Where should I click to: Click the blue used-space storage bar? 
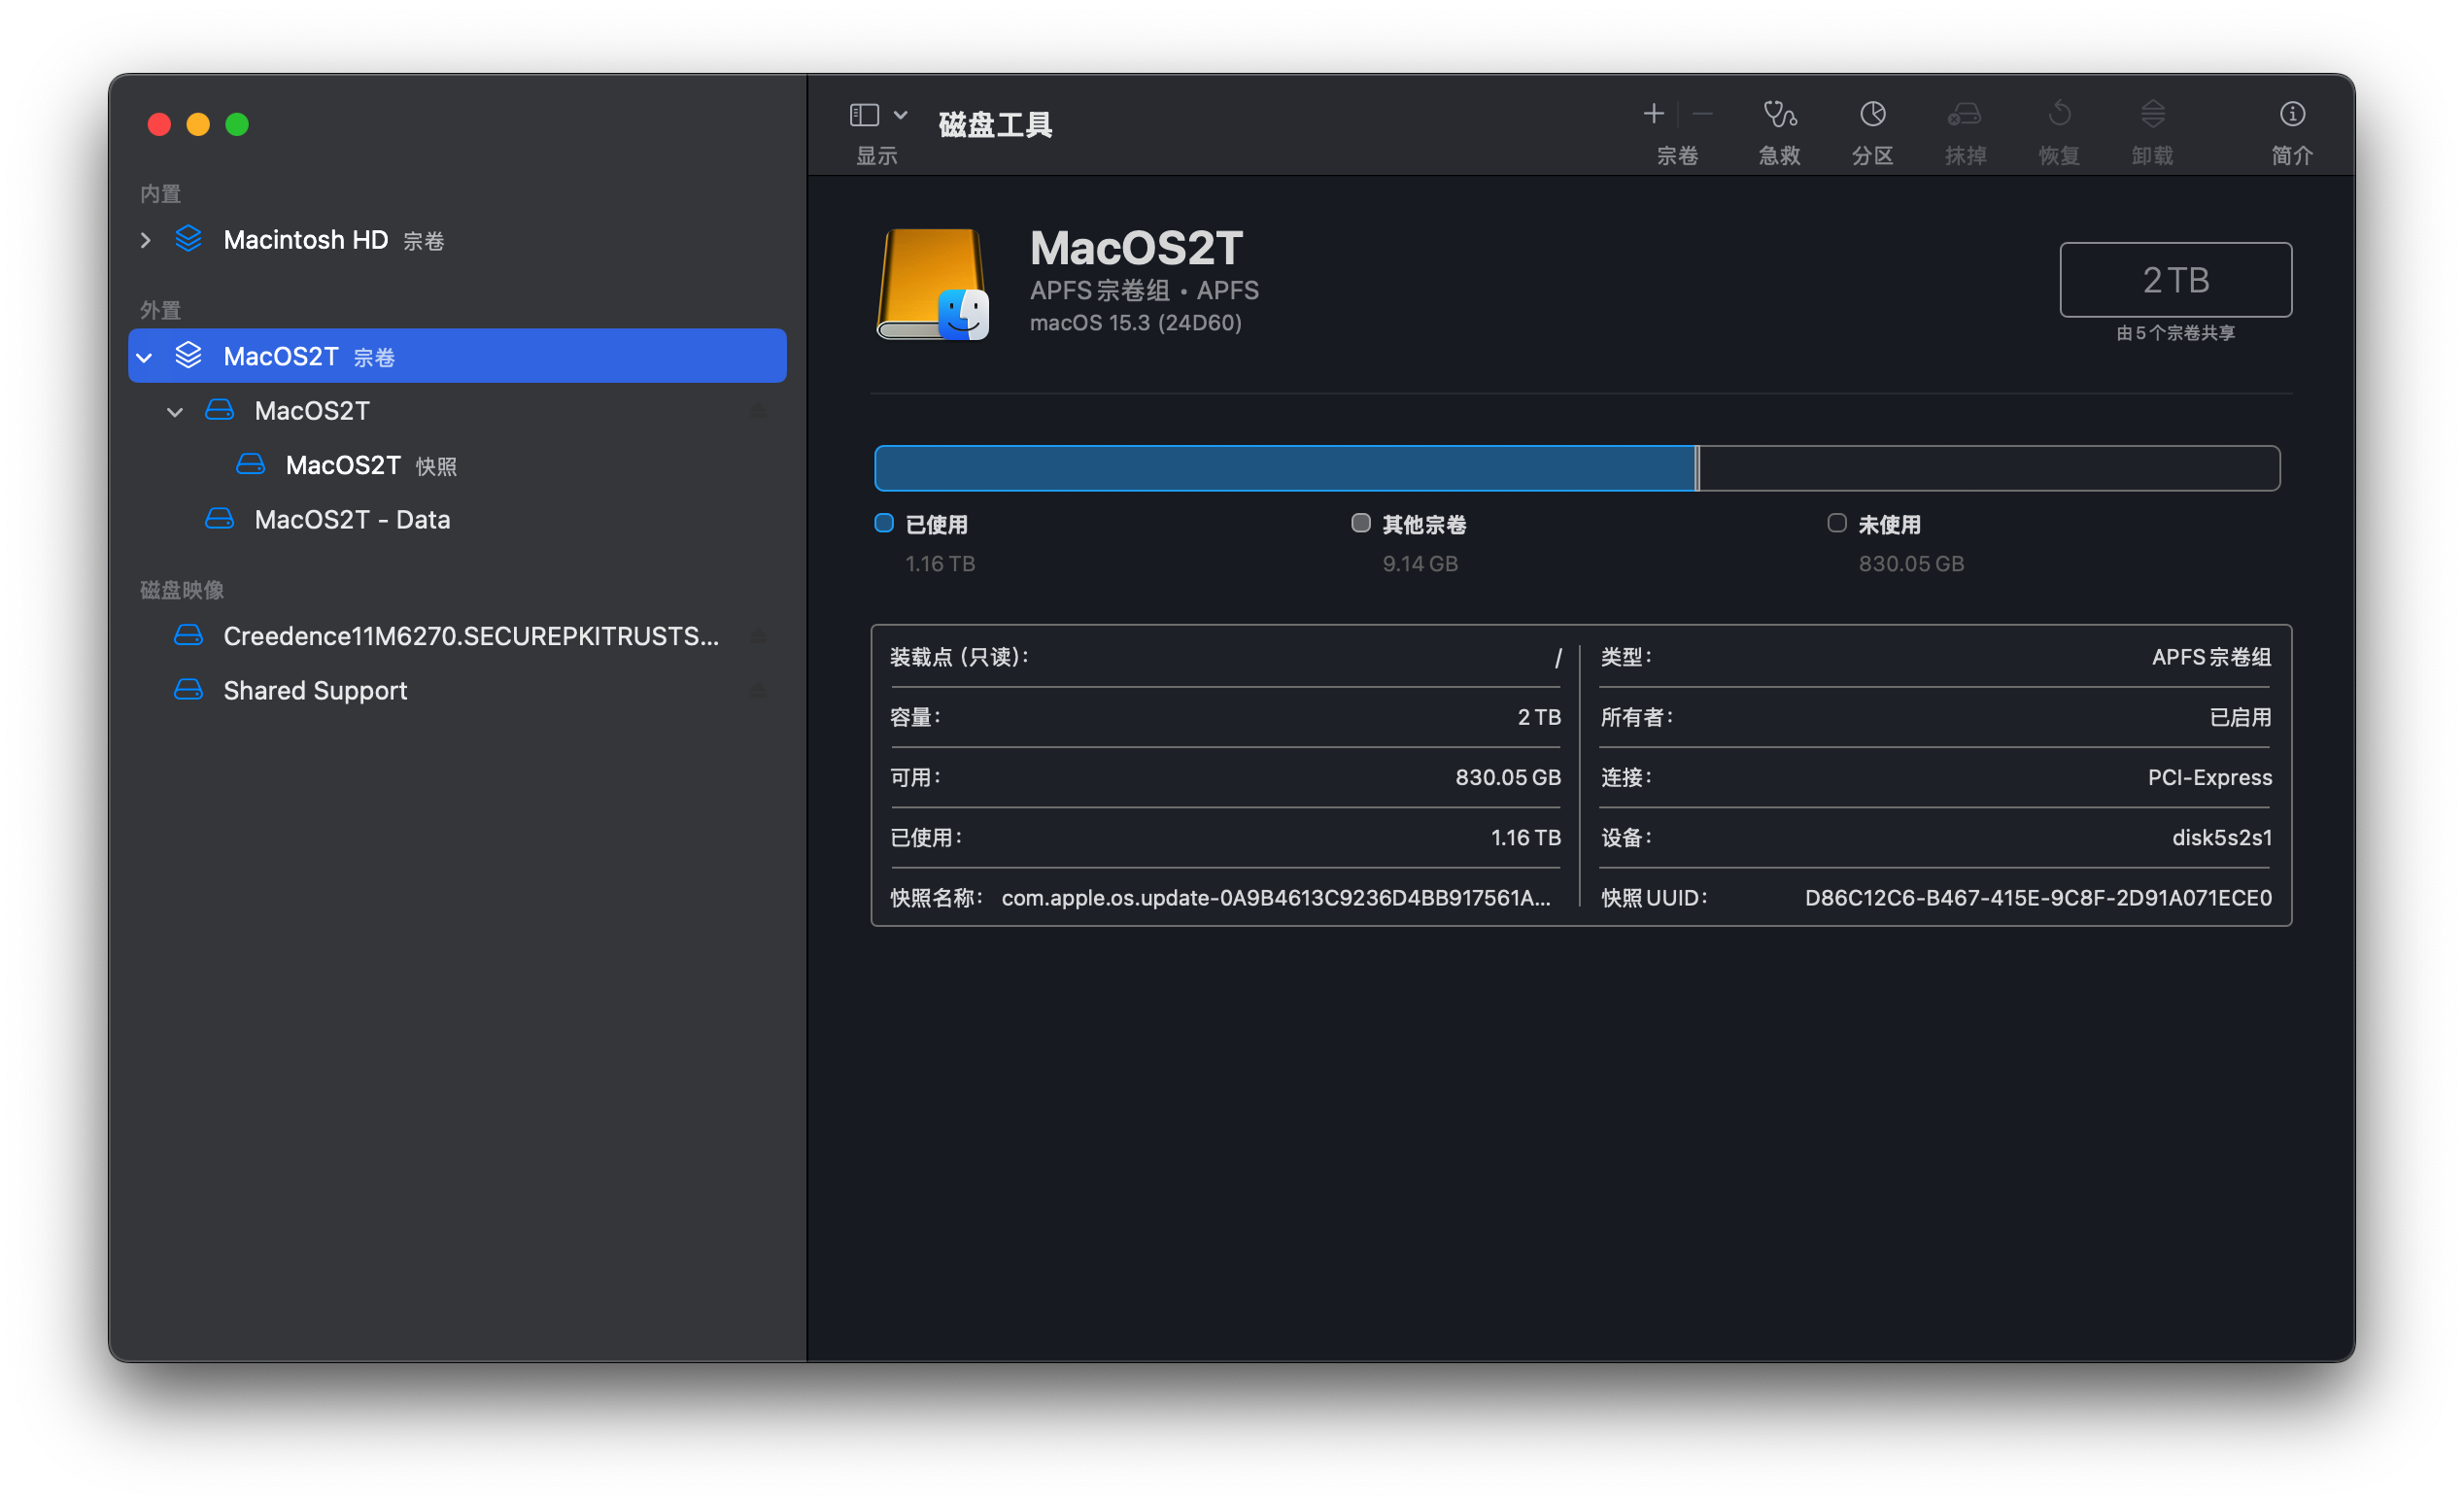pos(1284,468)
